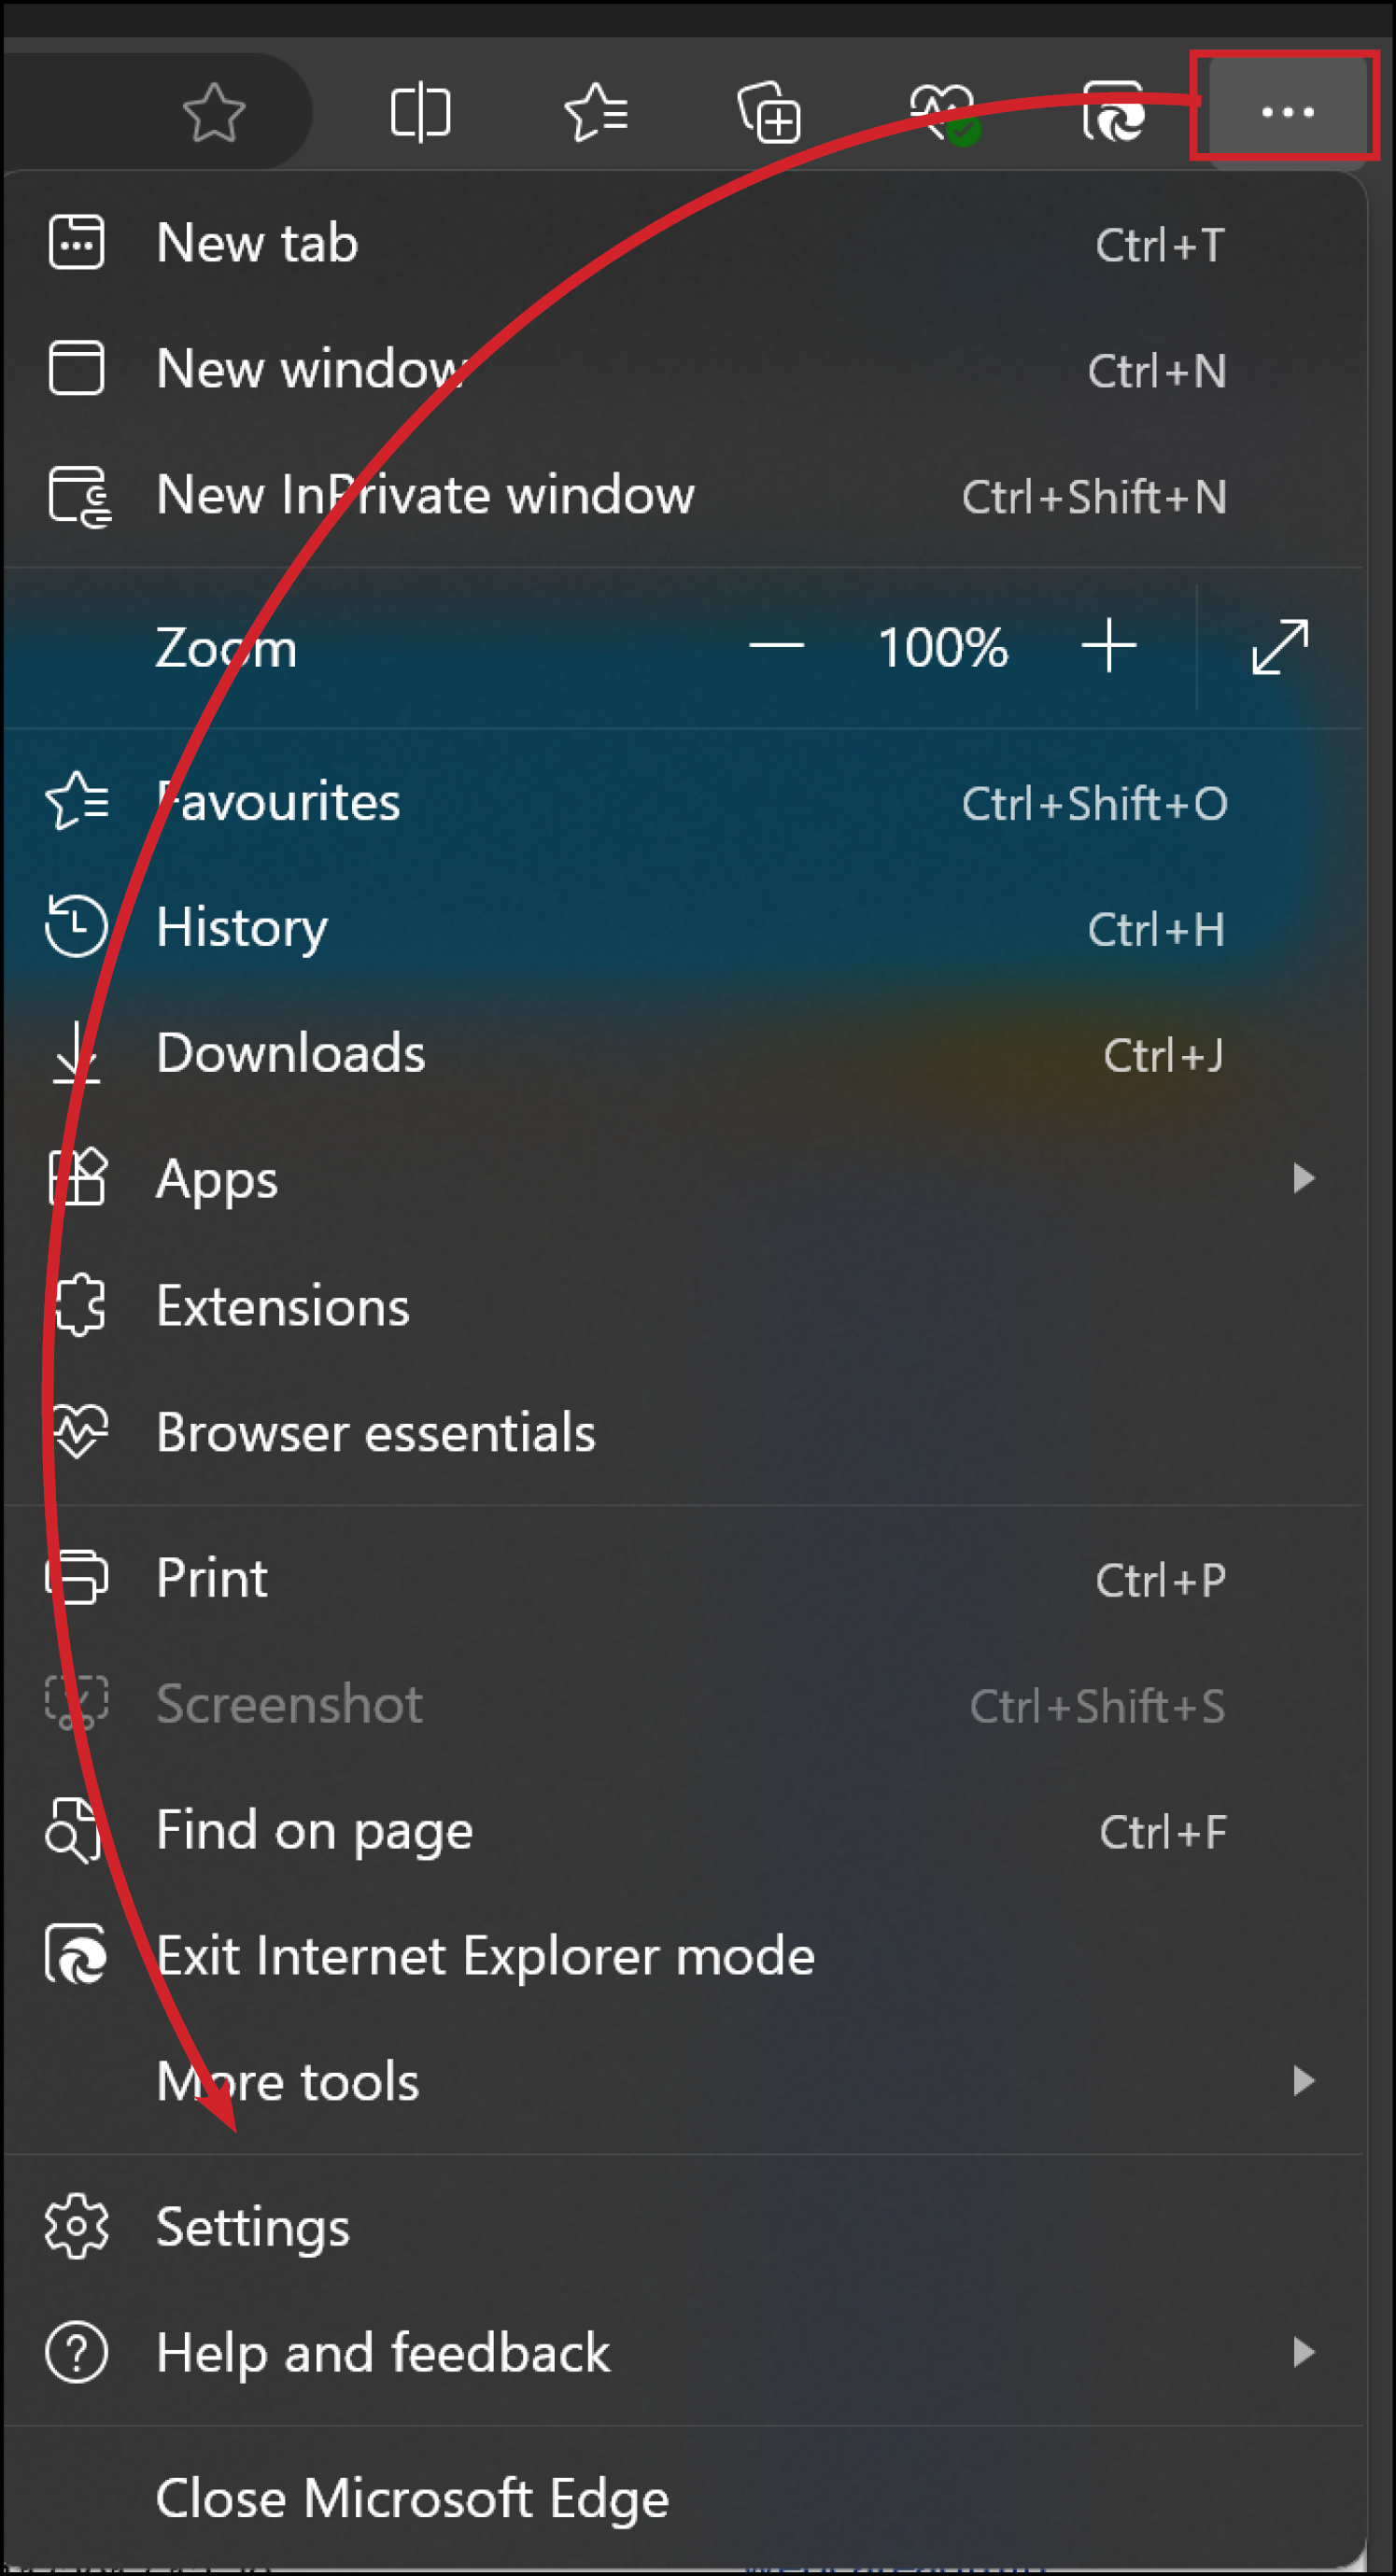Open the Favourites list icon
The width and height of the screenshot is (1396, 2576).
[x=596, y=112]
